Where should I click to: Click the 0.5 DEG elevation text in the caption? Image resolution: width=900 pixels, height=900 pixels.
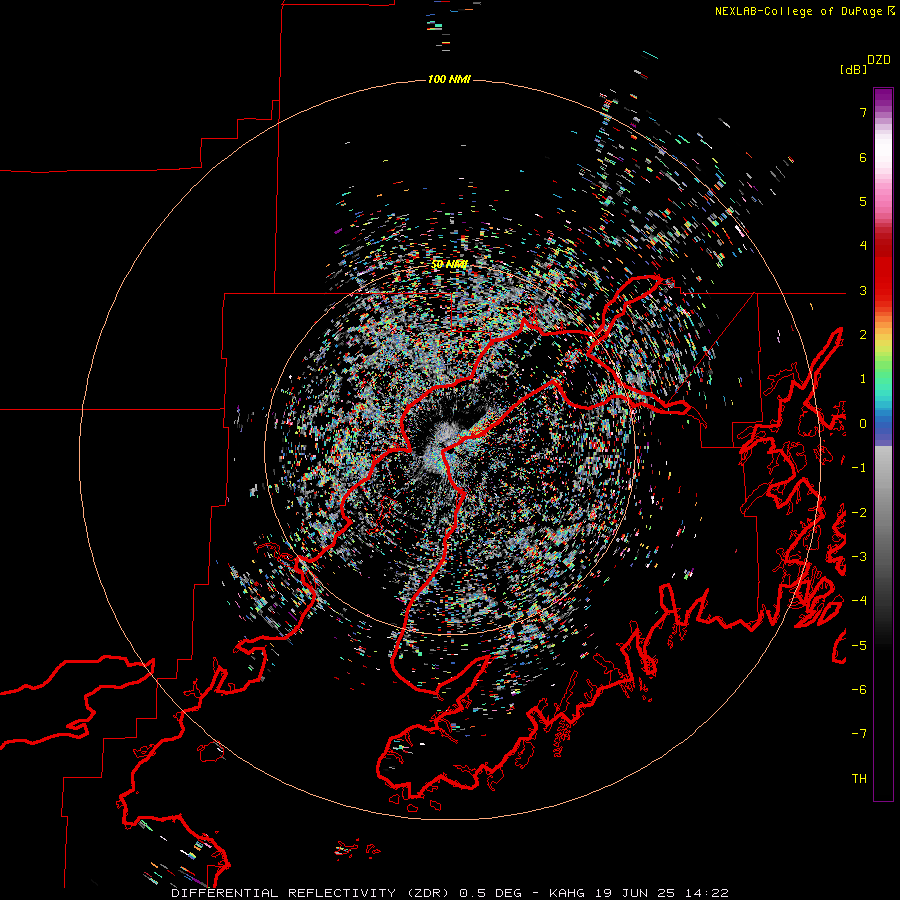click(x=491, y=893)
